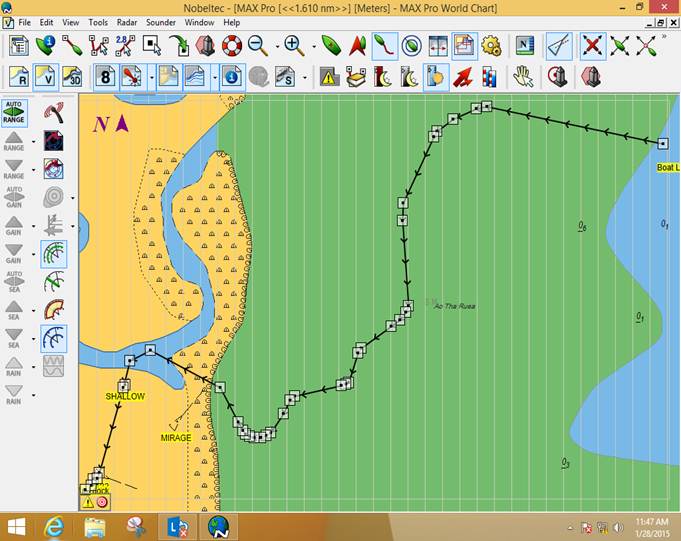The height and width of the screenshot is (541, 681).
Task: Select the zoom out magnifier tool
Action: 257,46
